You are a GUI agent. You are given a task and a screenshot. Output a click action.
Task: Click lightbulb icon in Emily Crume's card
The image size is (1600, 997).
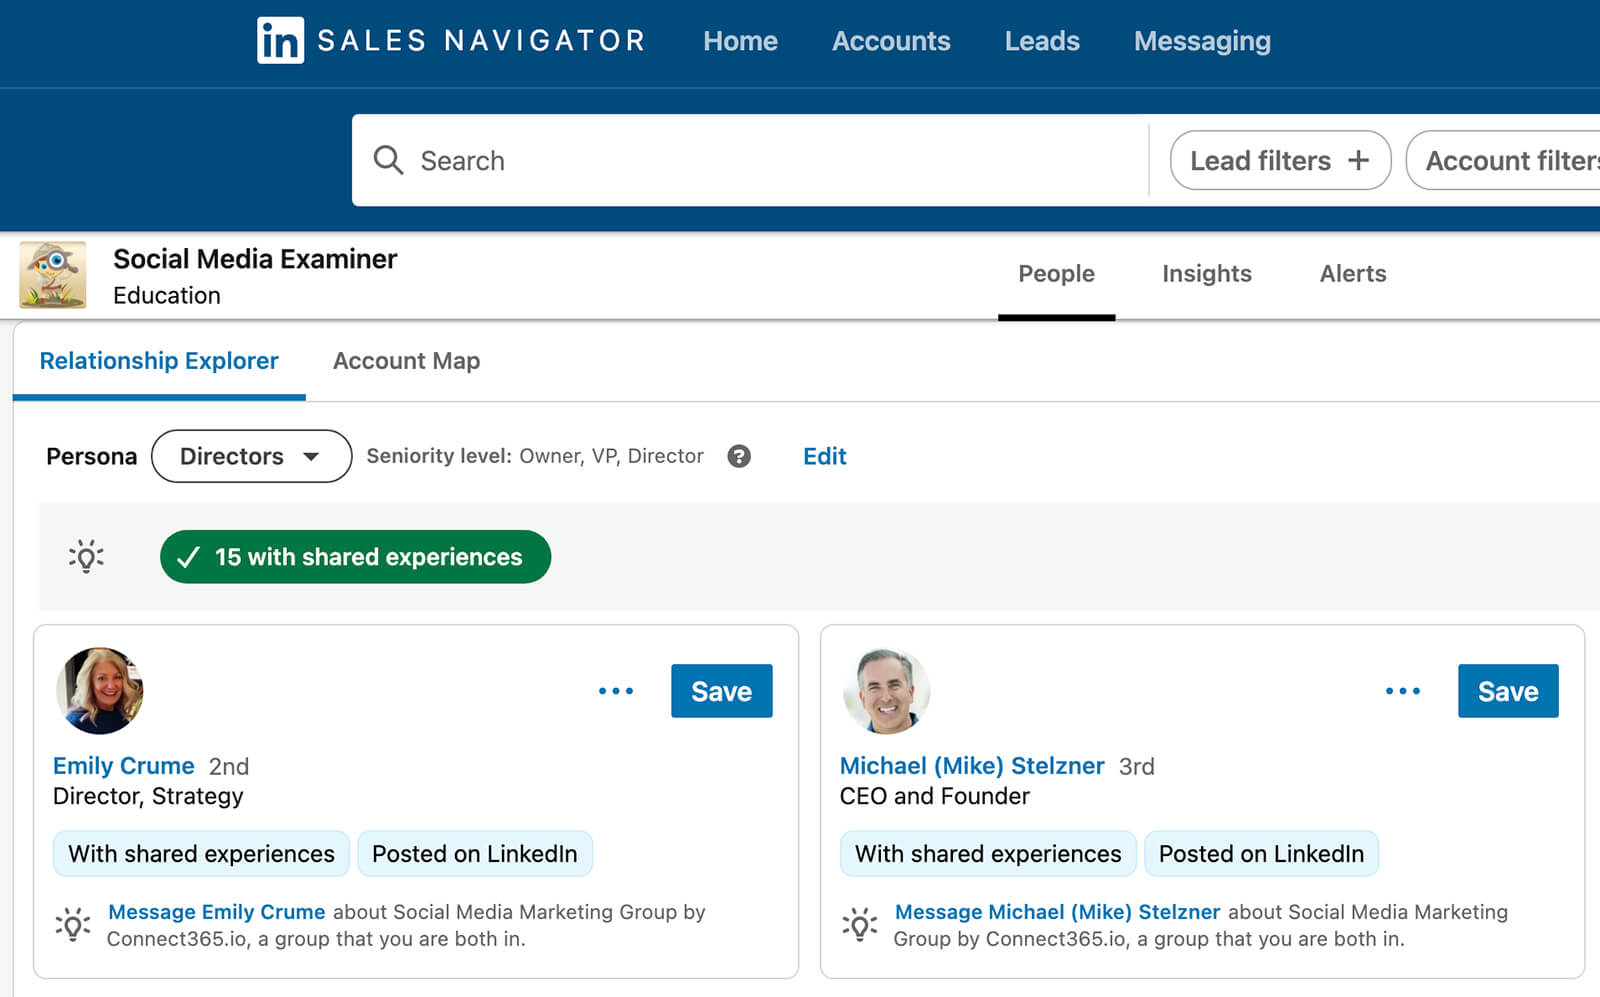(73, 925)
